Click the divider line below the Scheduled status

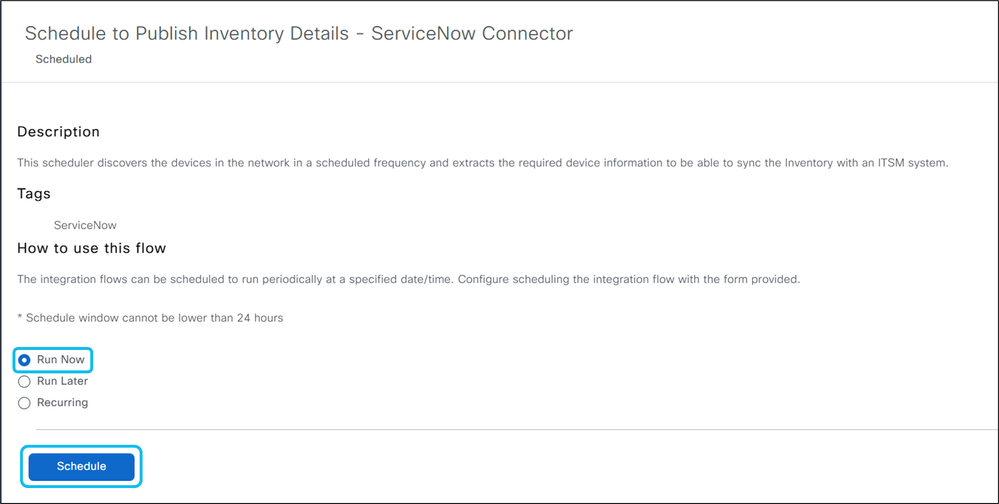(x=500, y=82)
